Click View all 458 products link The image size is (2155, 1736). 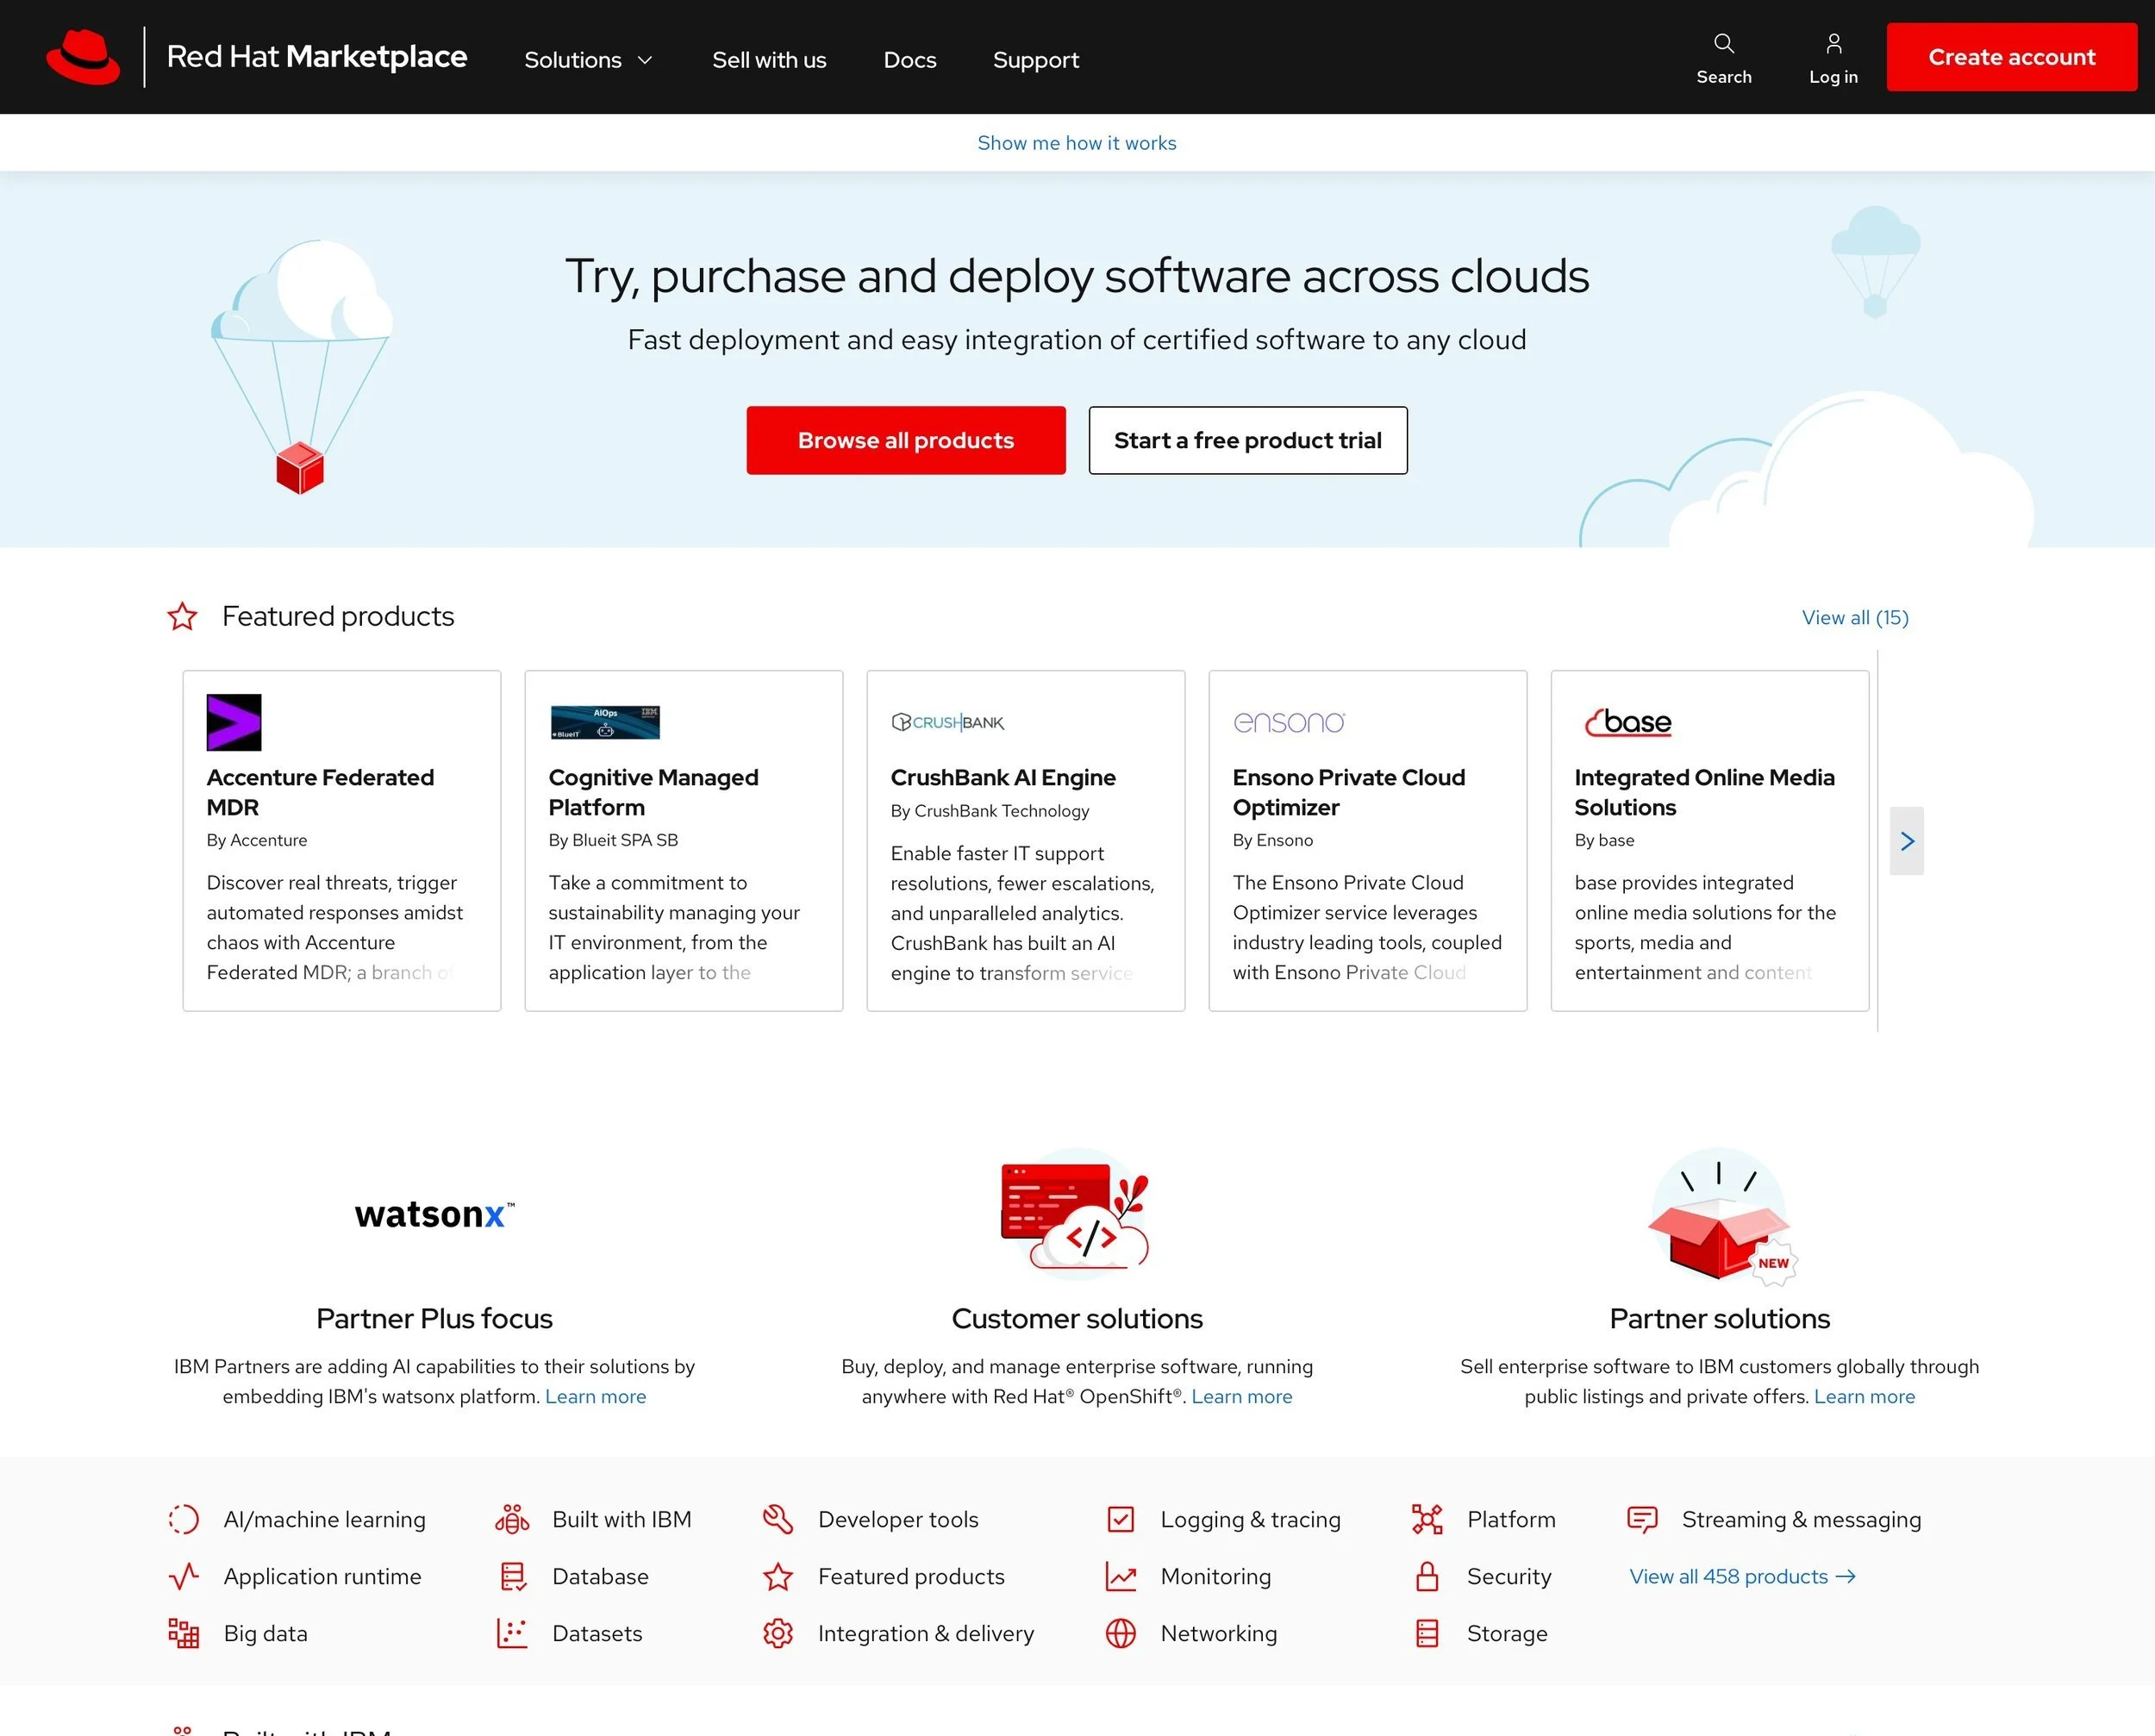[x=1741, y=1576]
